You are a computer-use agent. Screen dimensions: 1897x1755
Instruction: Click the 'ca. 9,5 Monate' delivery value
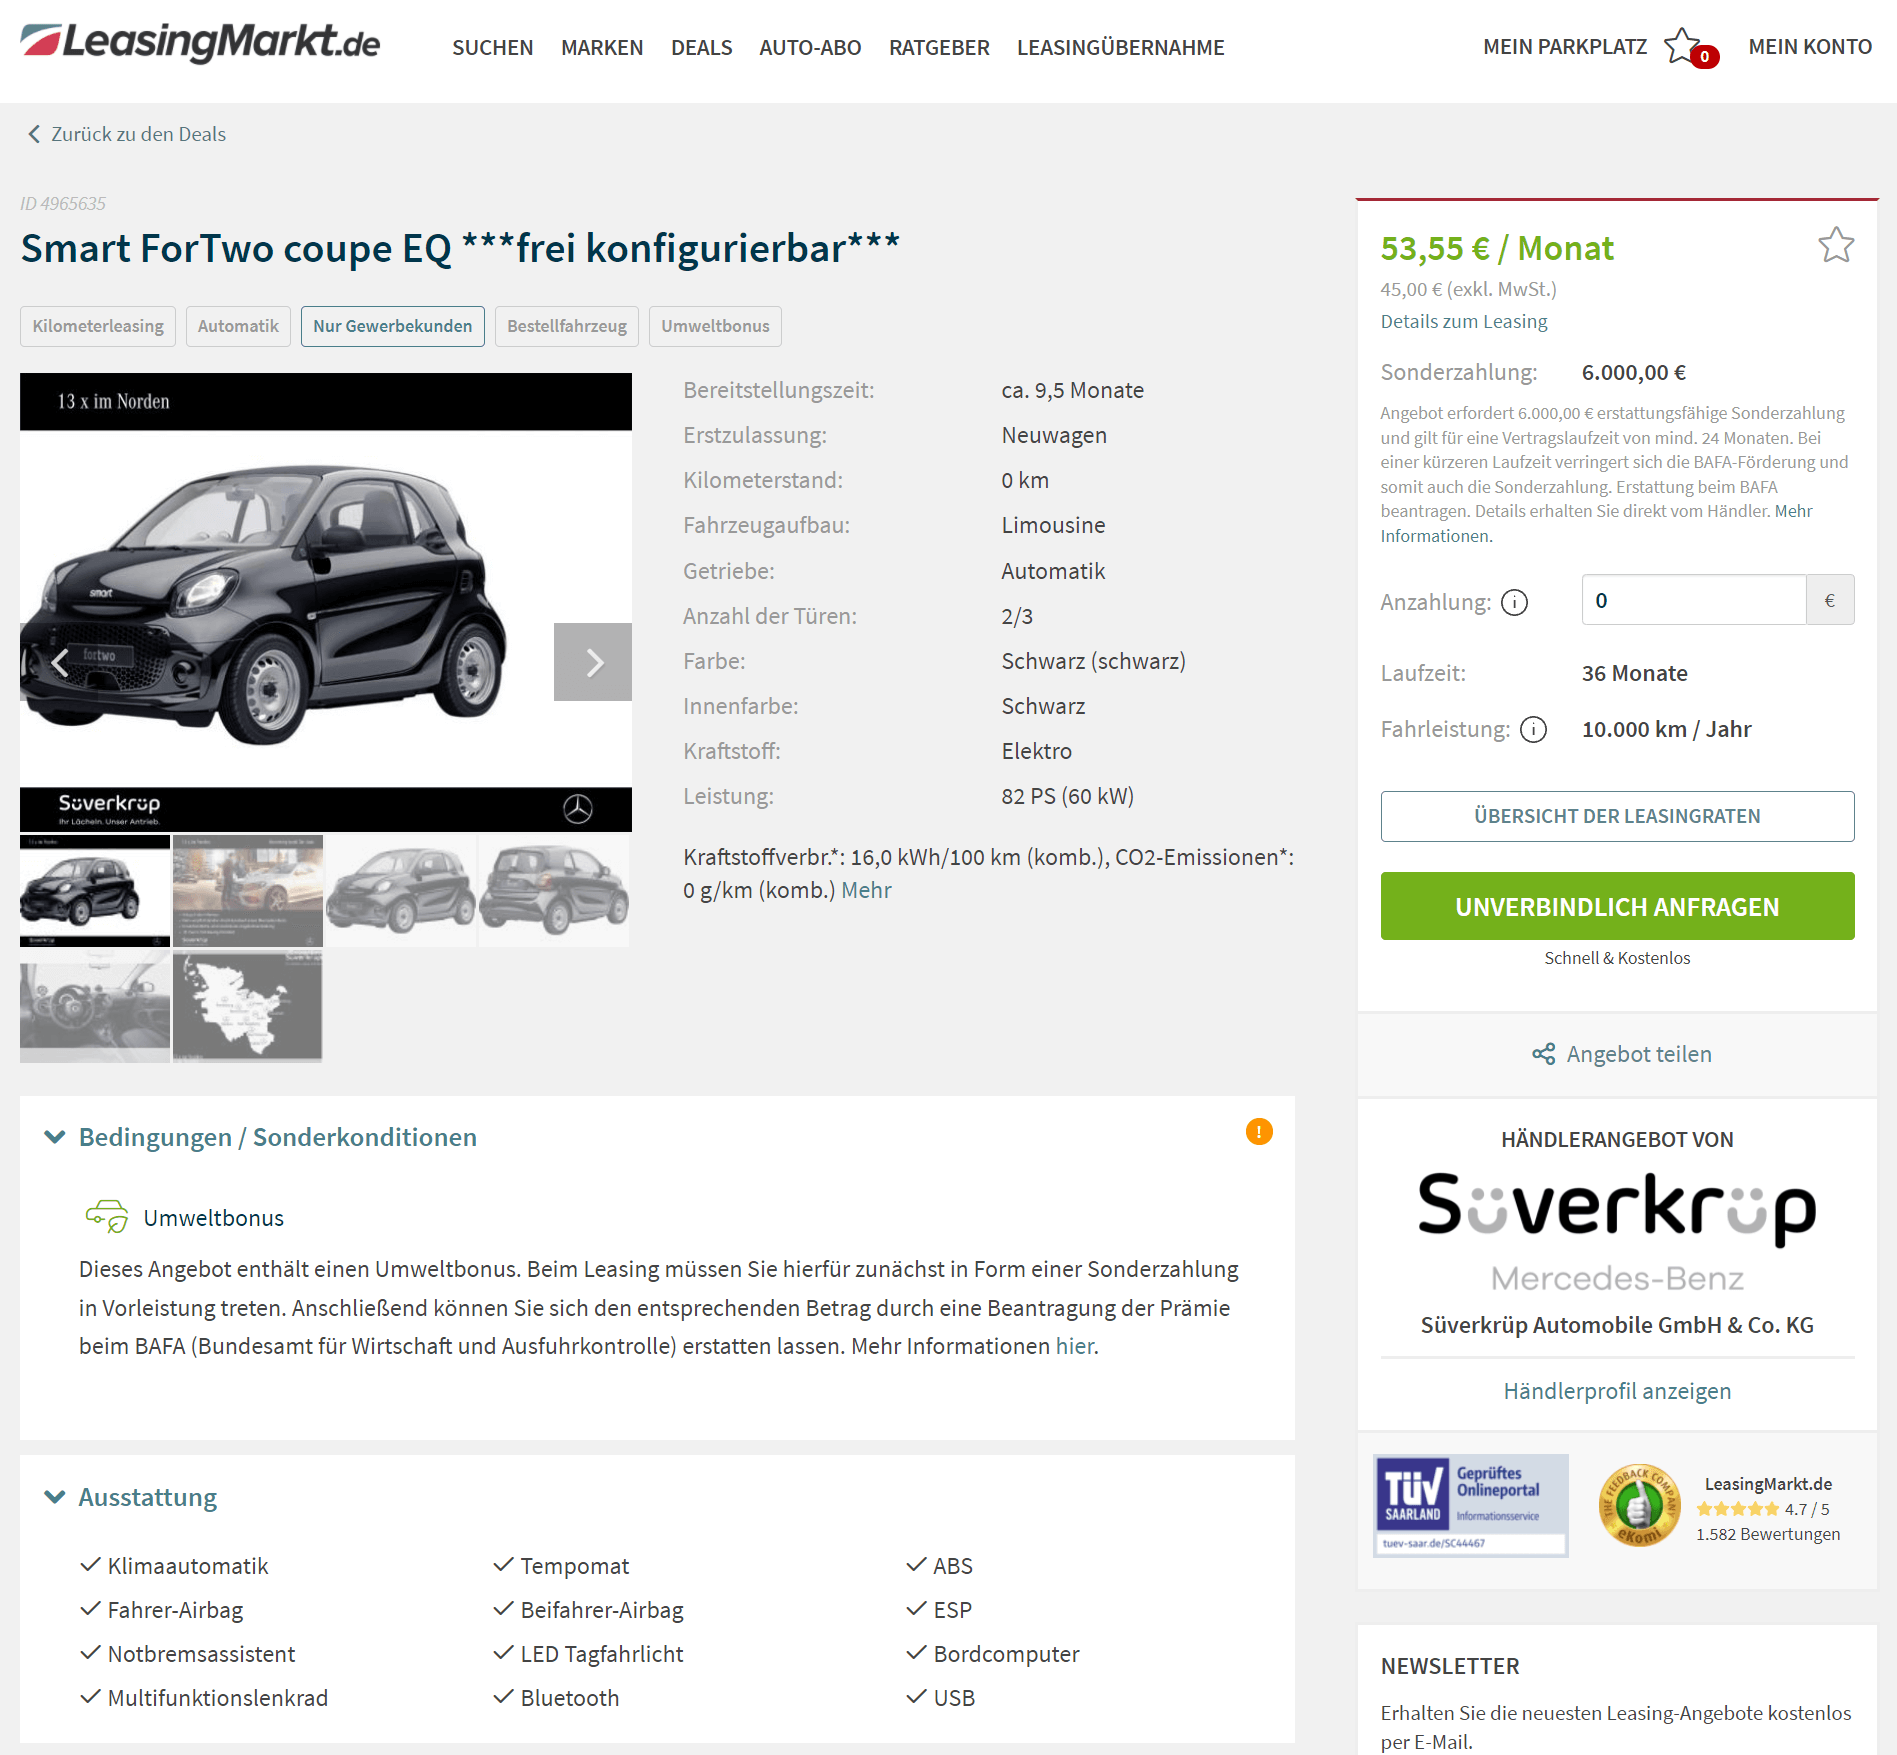coord(1072,390)
